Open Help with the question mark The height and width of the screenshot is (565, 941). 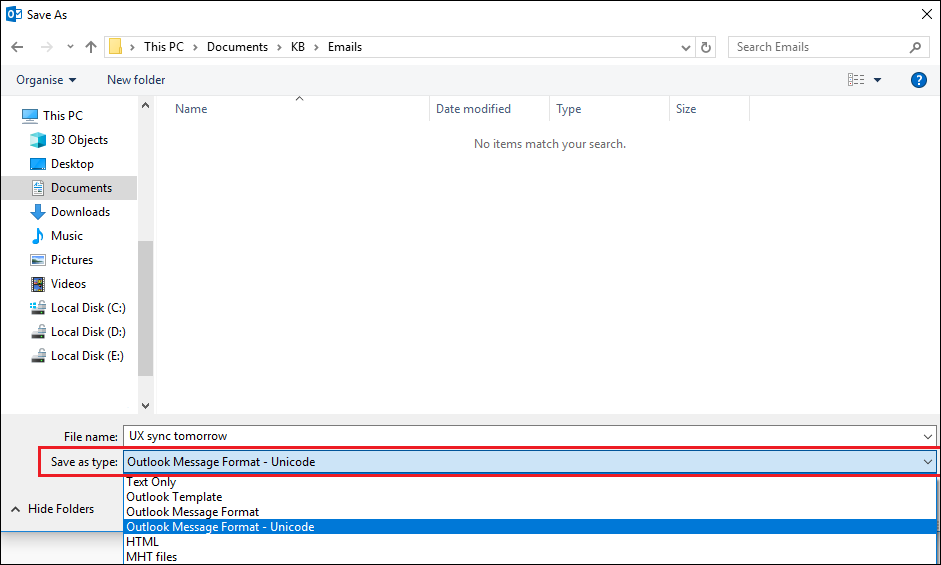click(918, 80)
